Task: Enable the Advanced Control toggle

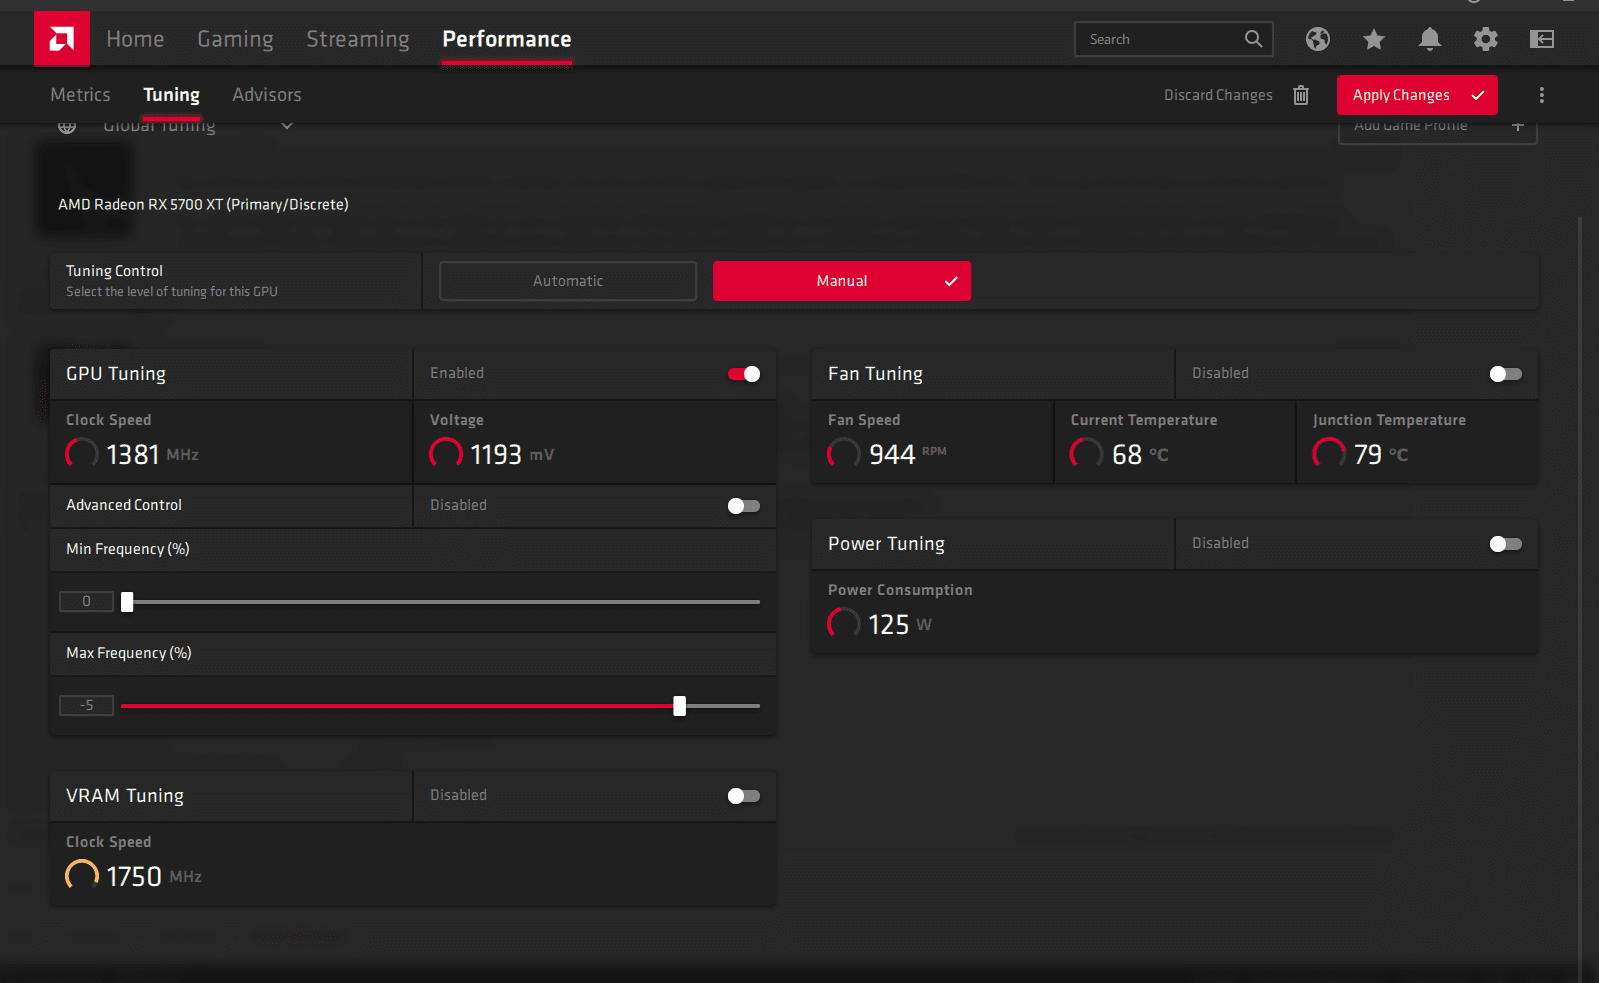Action: (x=744, y=506)
